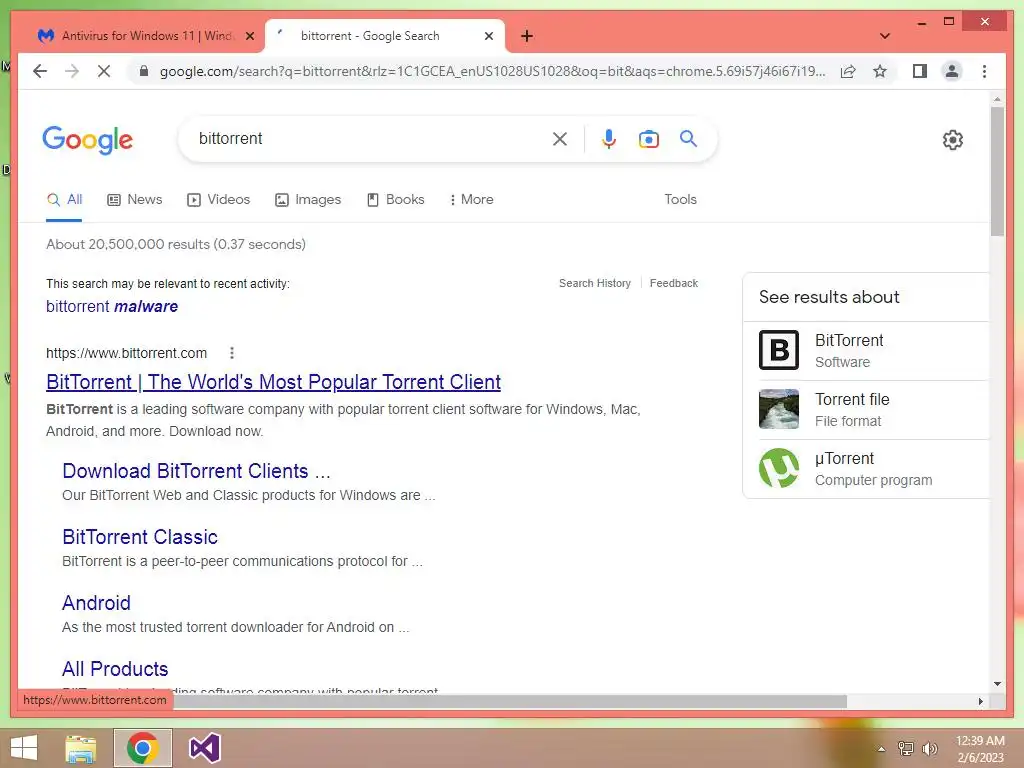This screenshot has height=768, width=1024.
Task: Click the vertical scrollbar thumb
Action: [997, 171]
